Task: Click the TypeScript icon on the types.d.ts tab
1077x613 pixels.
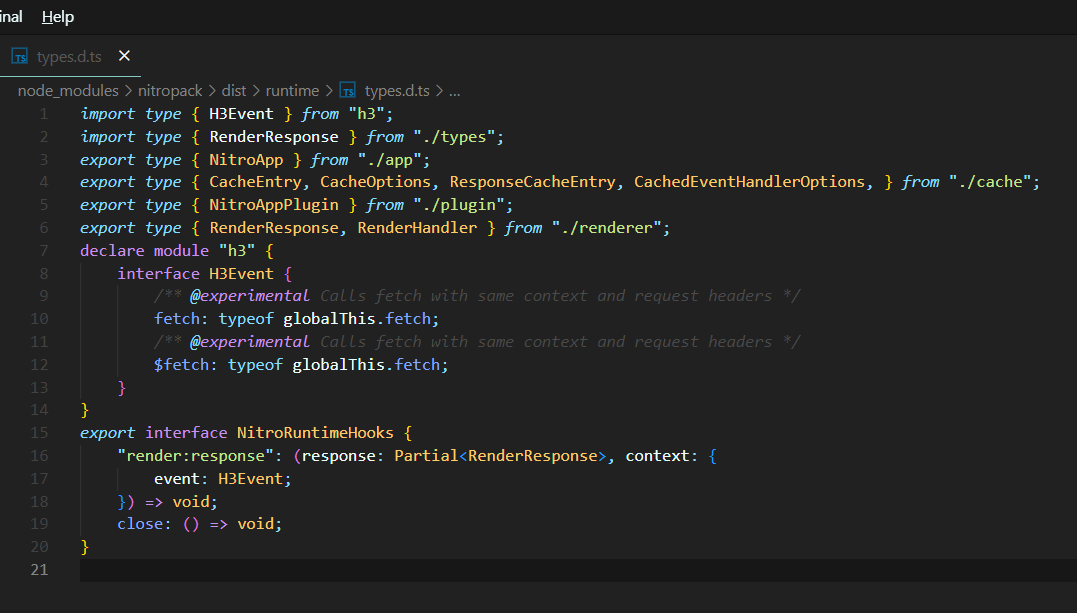Action: (18, 56)
